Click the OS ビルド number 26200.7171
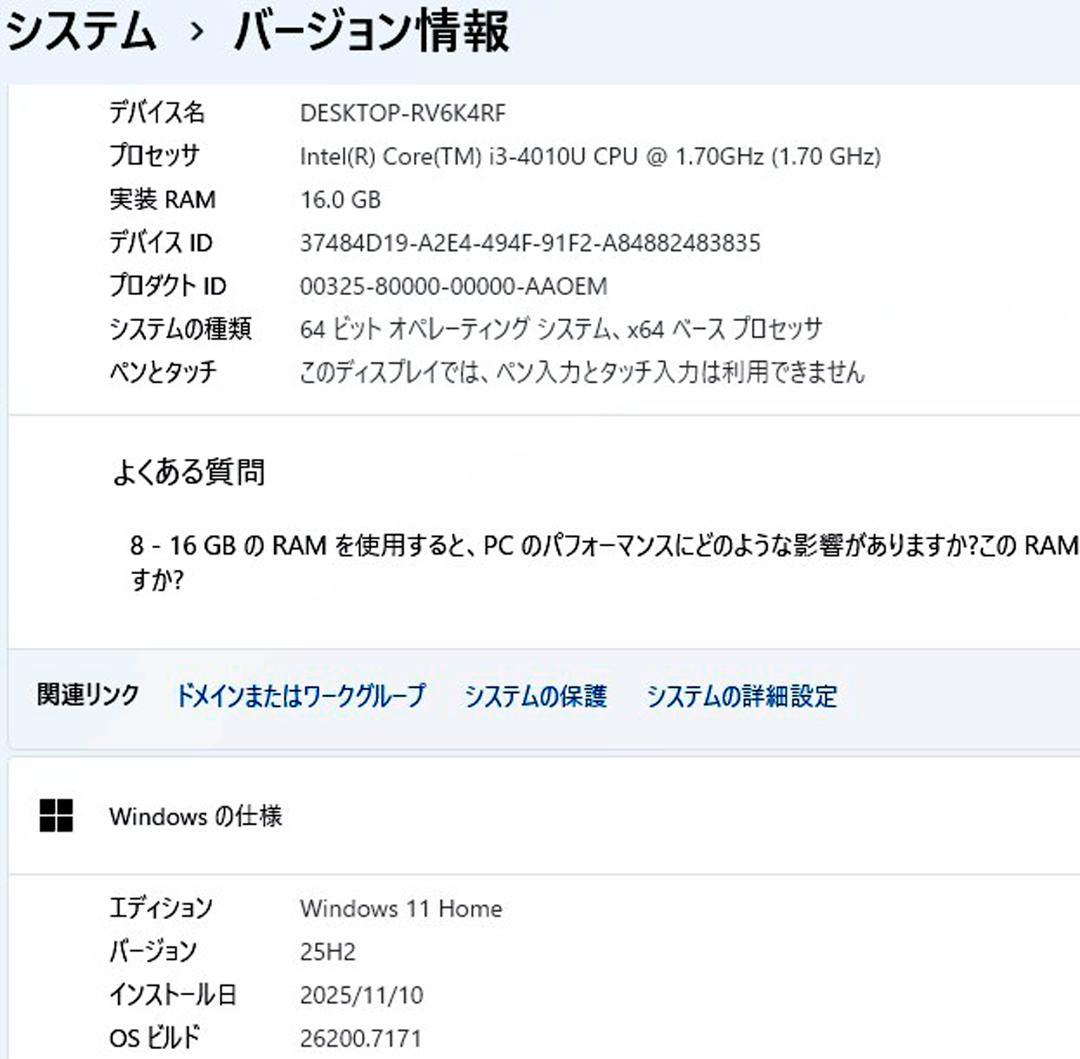Viewport: 1080px width, 1059px height. (x=360, y=1038)
